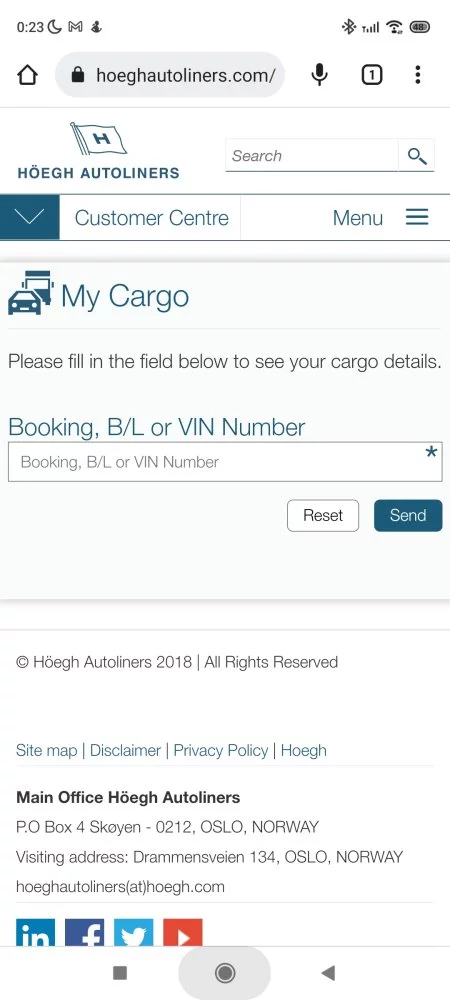This screenshot has height=1000, width=450.
Task: Tap the browser home icon
Action: tap(27, 75)
